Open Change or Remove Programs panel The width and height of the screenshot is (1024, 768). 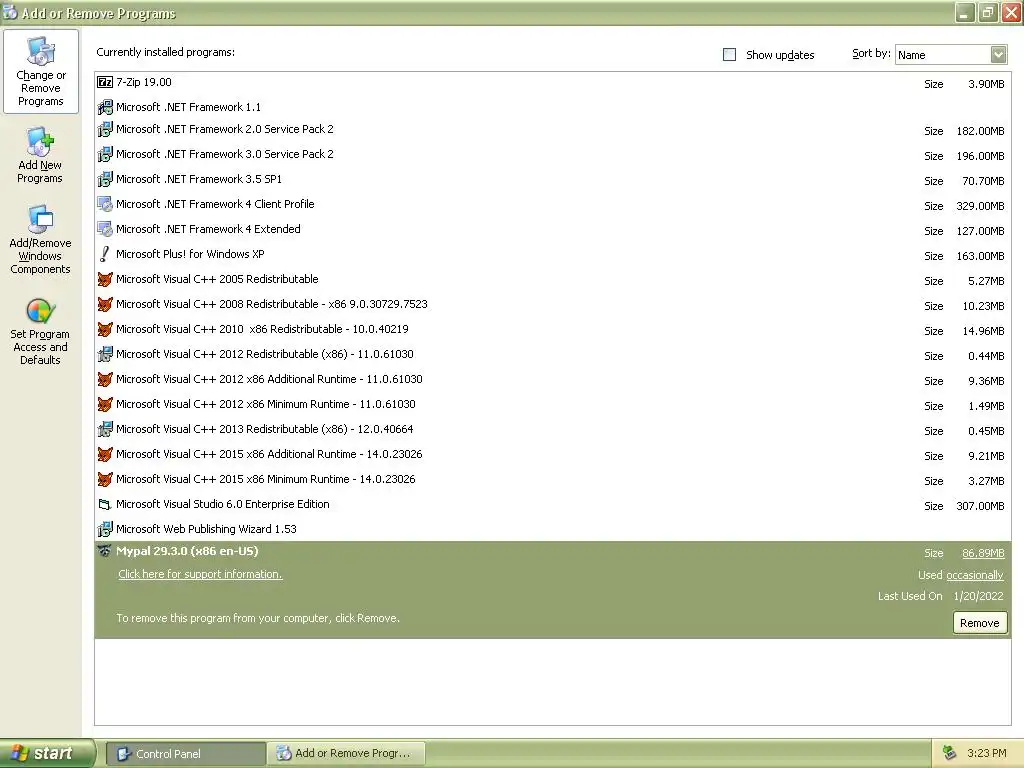pos(40,72)
